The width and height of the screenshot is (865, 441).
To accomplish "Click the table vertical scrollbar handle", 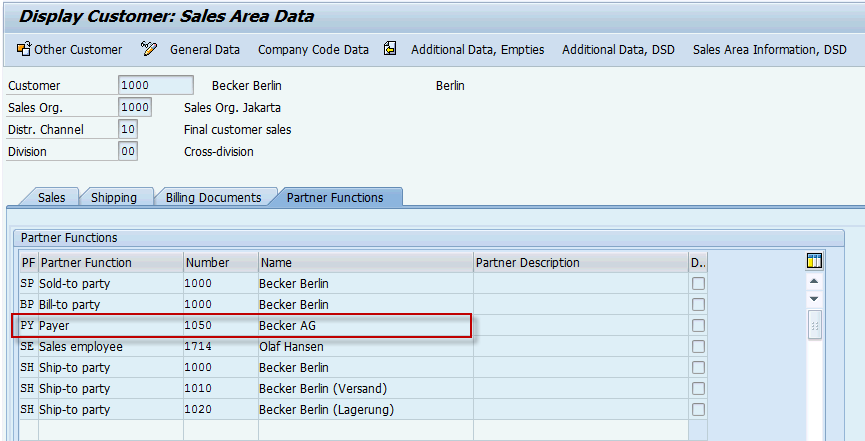I will (x=814, y=325).
